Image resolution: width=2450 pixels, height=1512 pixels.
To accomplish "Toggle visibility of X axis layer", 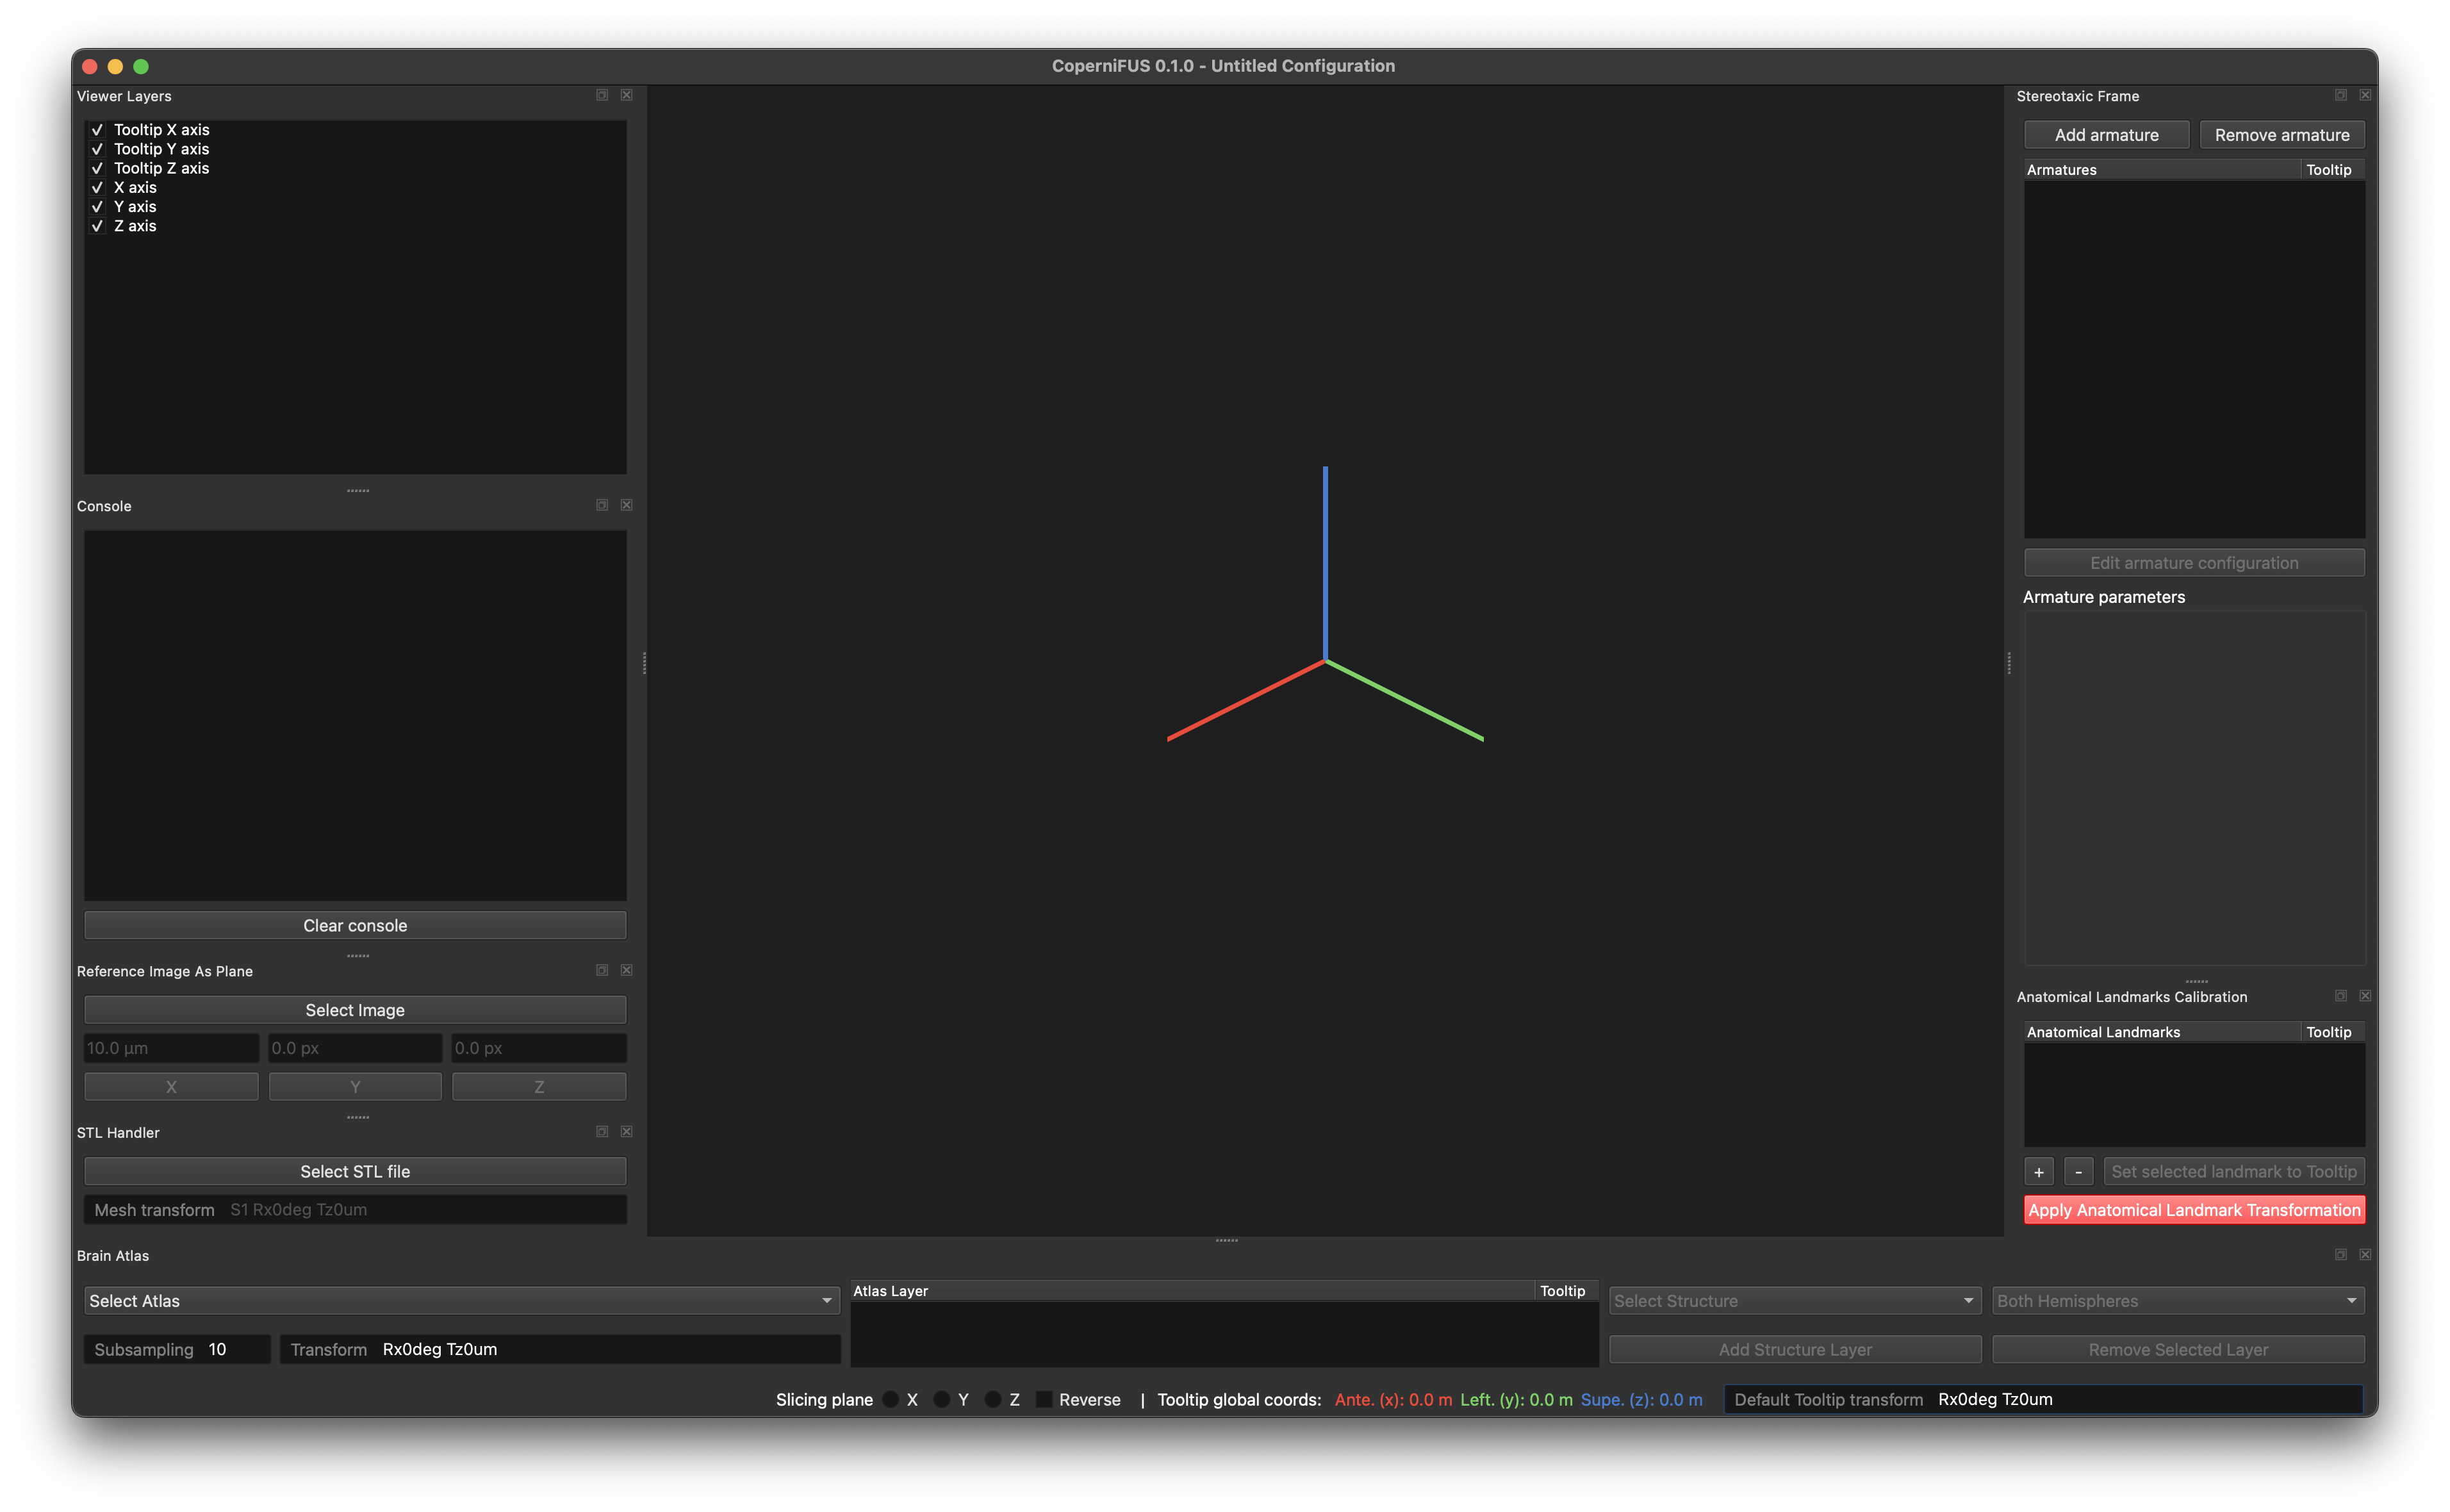I will [97, 187].
